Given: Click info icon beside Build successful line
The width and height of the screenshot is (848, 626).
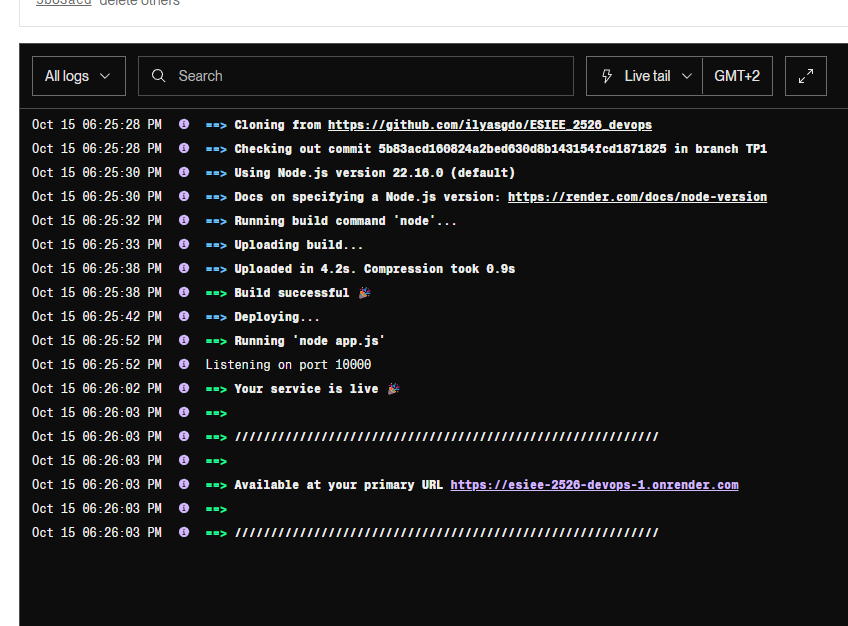Looking at the screenshot, I should coord(184,293).
